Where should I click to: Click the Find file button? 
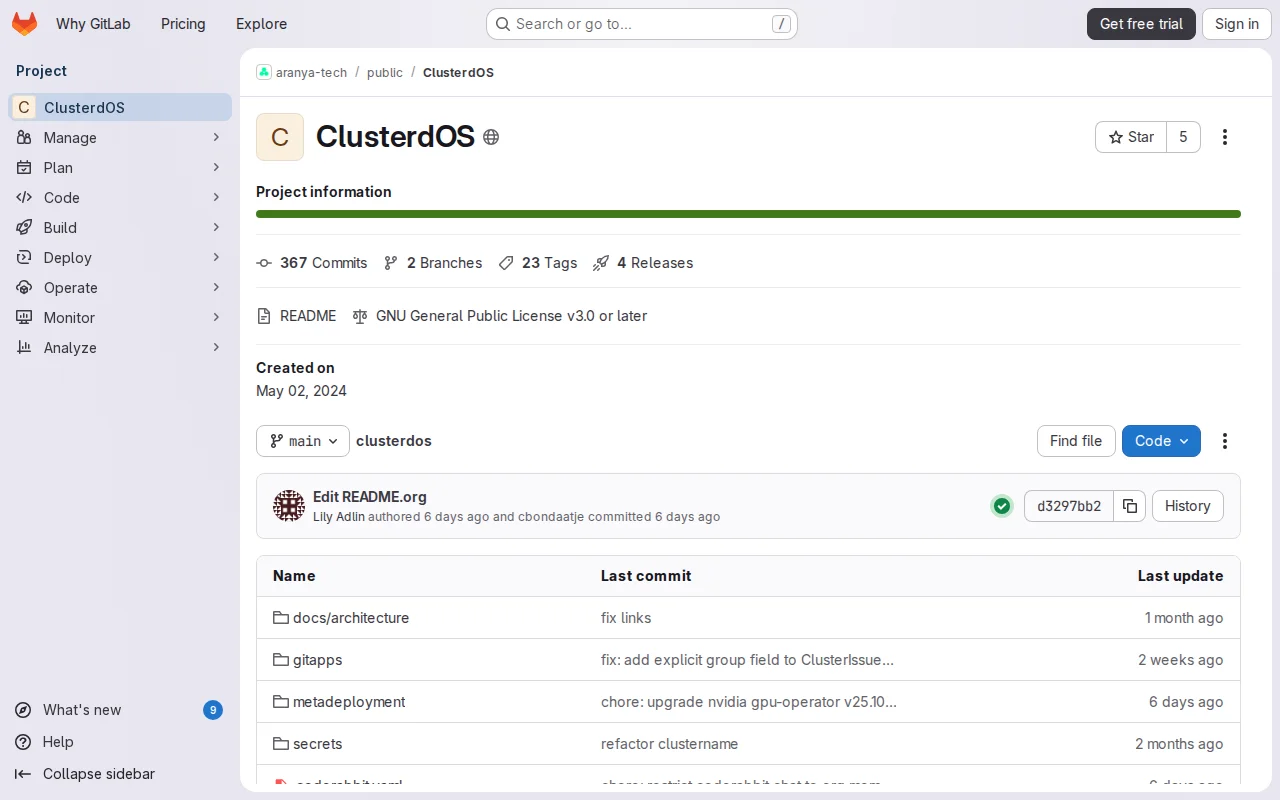[x=1076, y=441]
